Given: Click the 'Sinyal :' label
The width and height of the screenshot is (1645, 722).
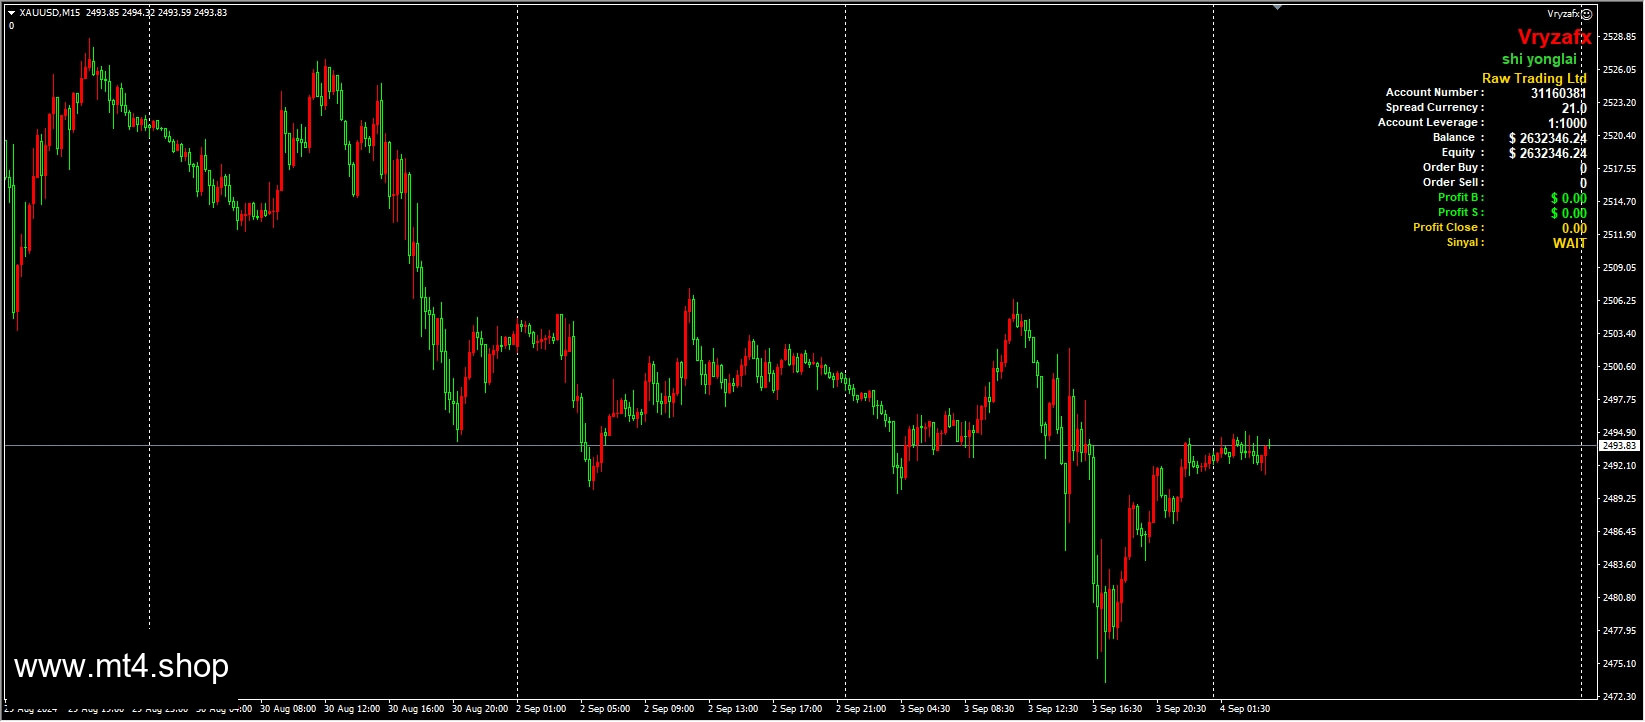Looking at the screenshot, I should point(1465,242).
